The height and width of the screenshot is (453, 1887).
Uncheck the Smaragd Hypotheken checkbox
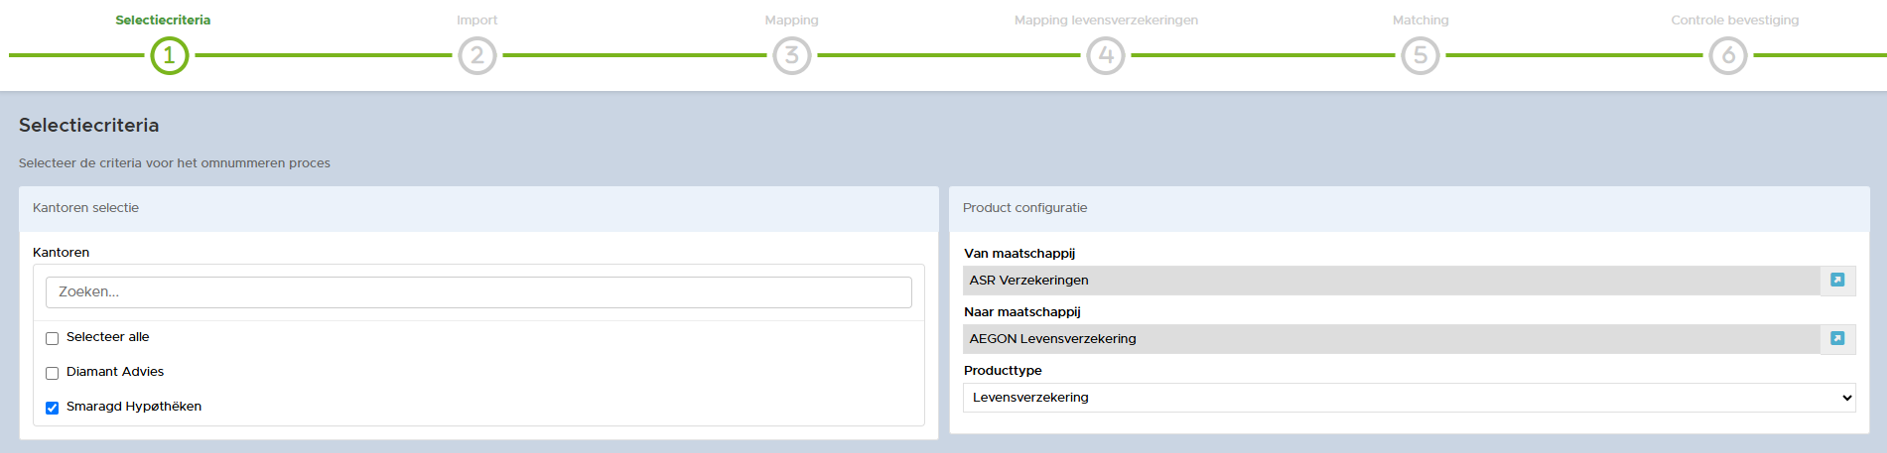tap(52, 408)
